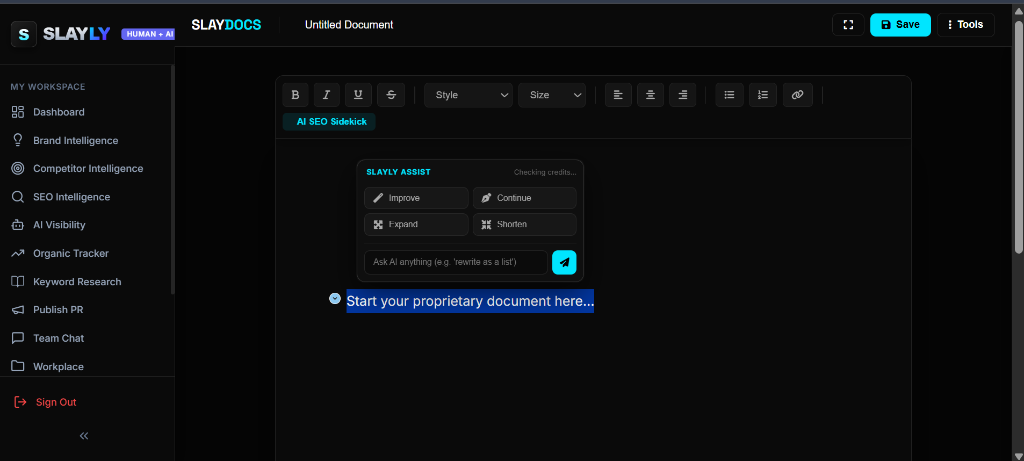The width and height of the screenshot is (1024, 461).
Task: Collapse the sidebar with double chevron
Action: (x=84, y=436)
